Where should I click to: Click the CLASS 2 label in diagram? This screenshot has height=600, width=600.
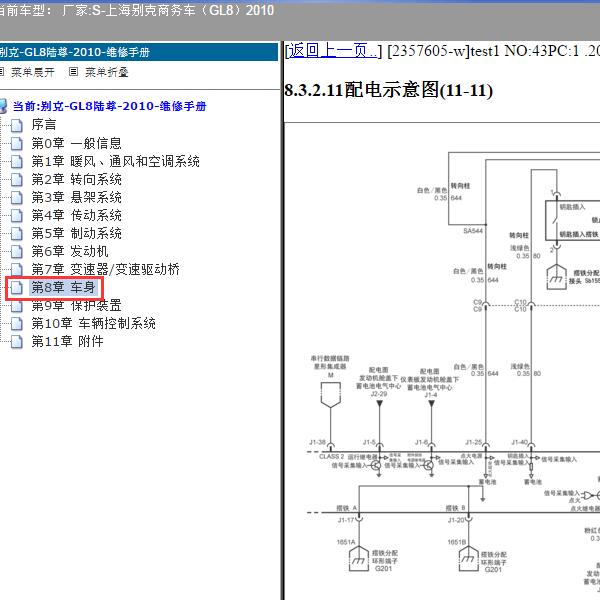(332, 457)
